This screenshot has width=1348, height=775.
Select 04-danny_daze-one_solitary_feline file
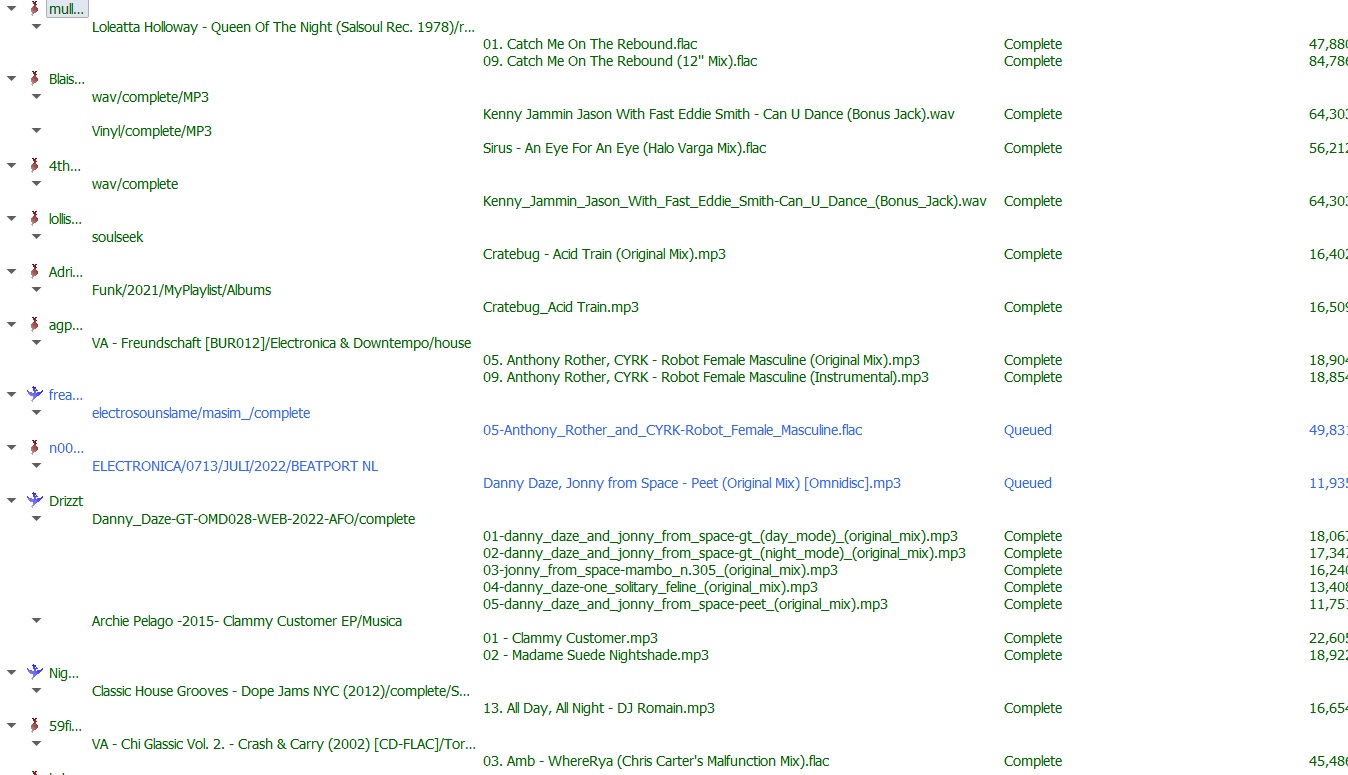(650, 587)
